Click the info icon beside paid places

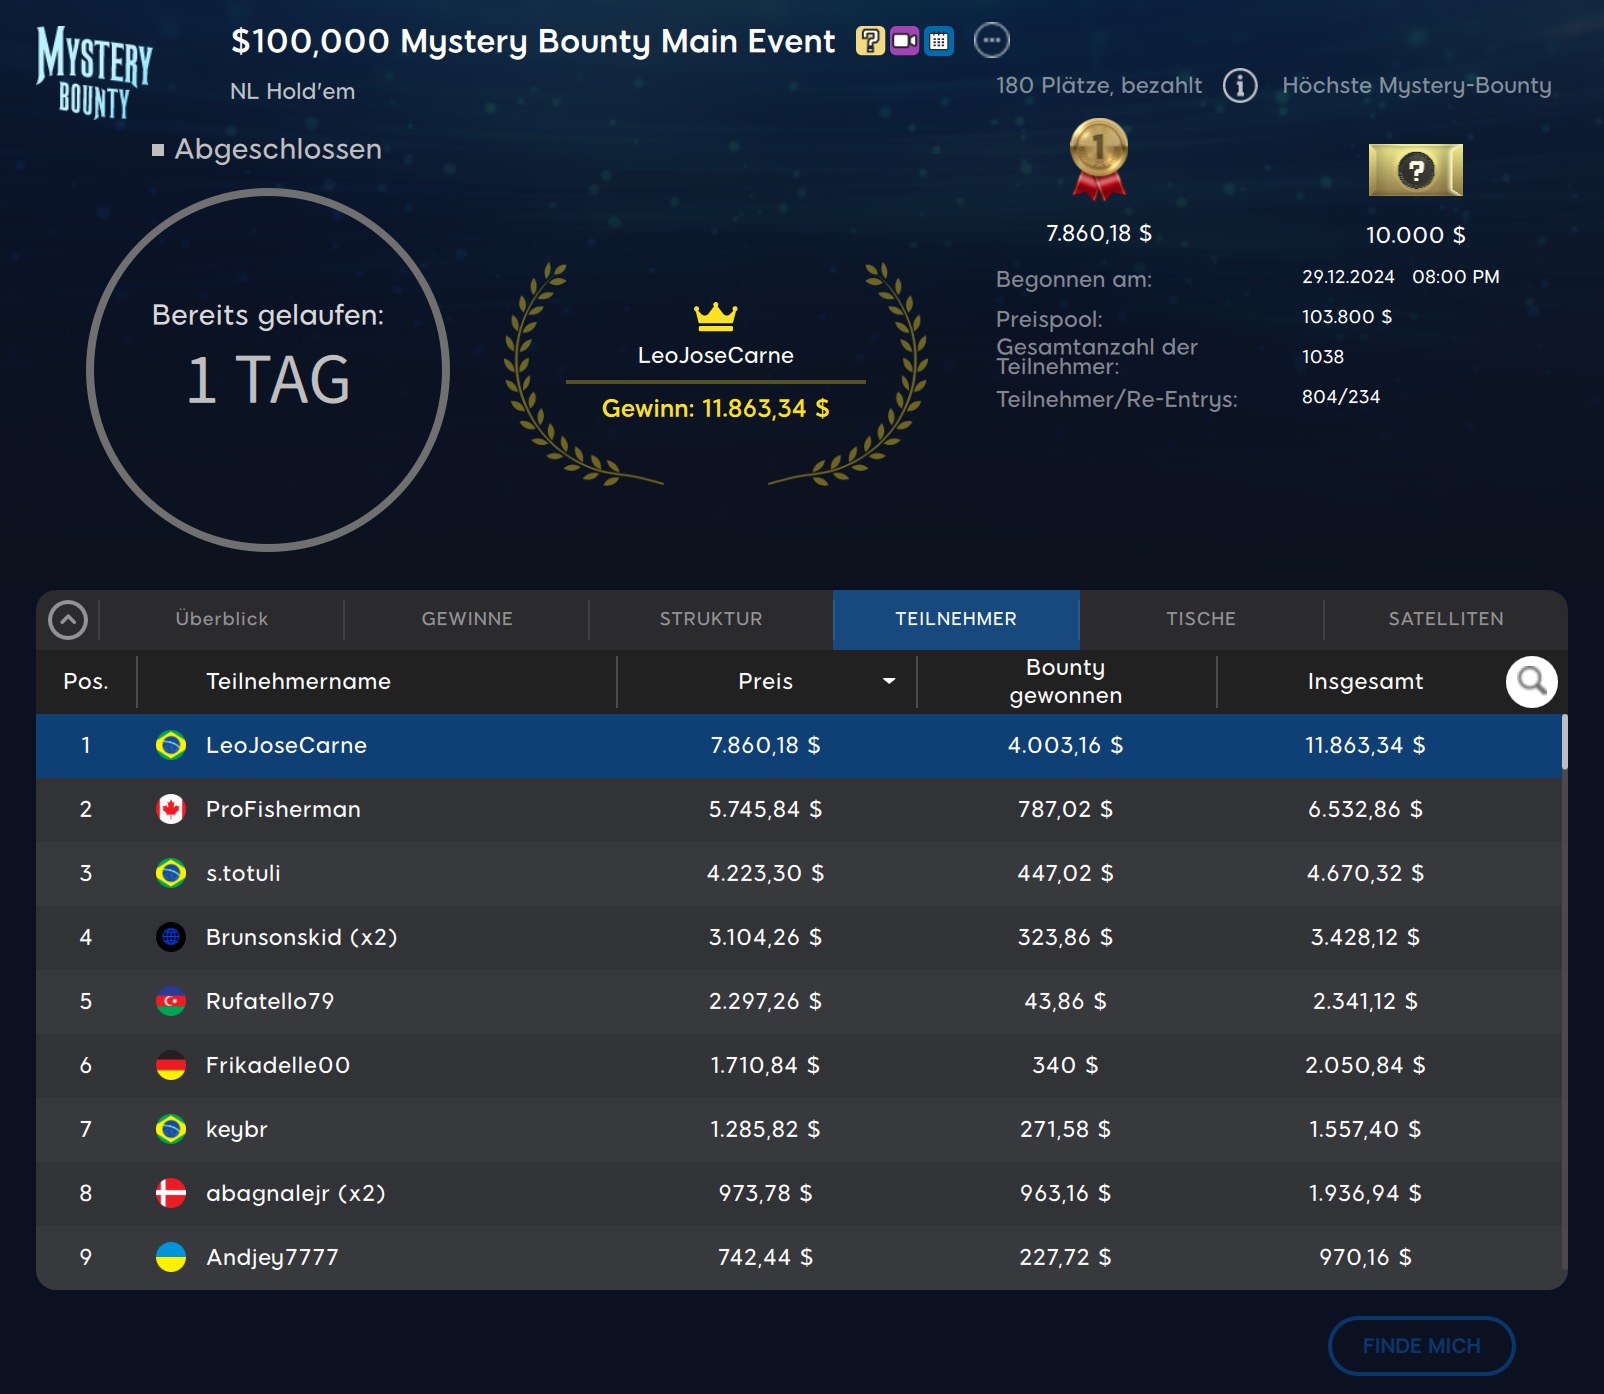pyautogui.click(x=1240, y=86)
